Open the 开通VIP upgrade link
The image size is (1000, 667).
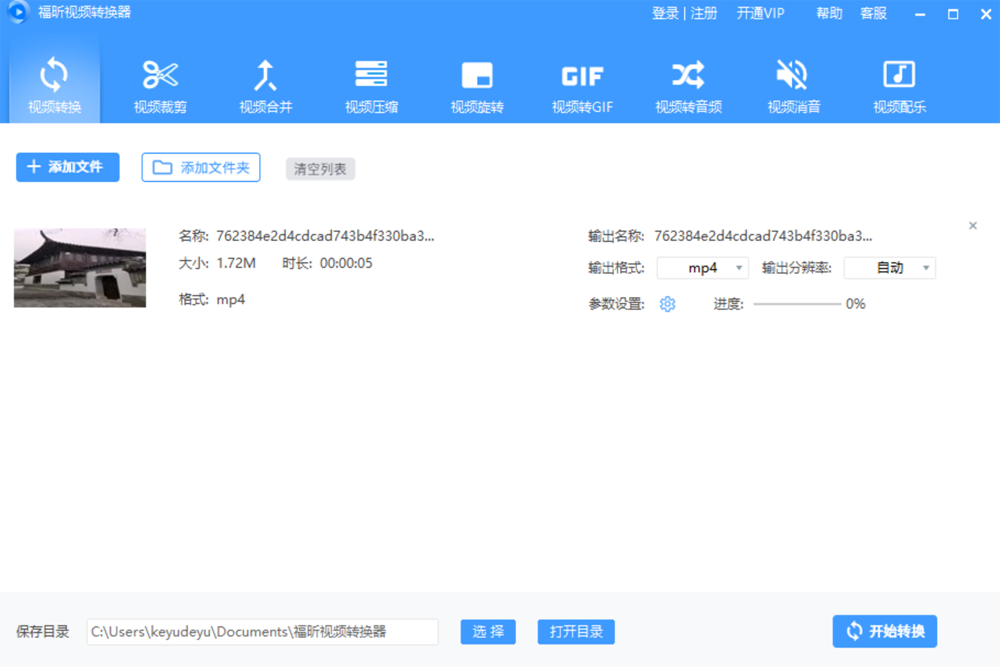pyautogui.click(x=761, y=13)
